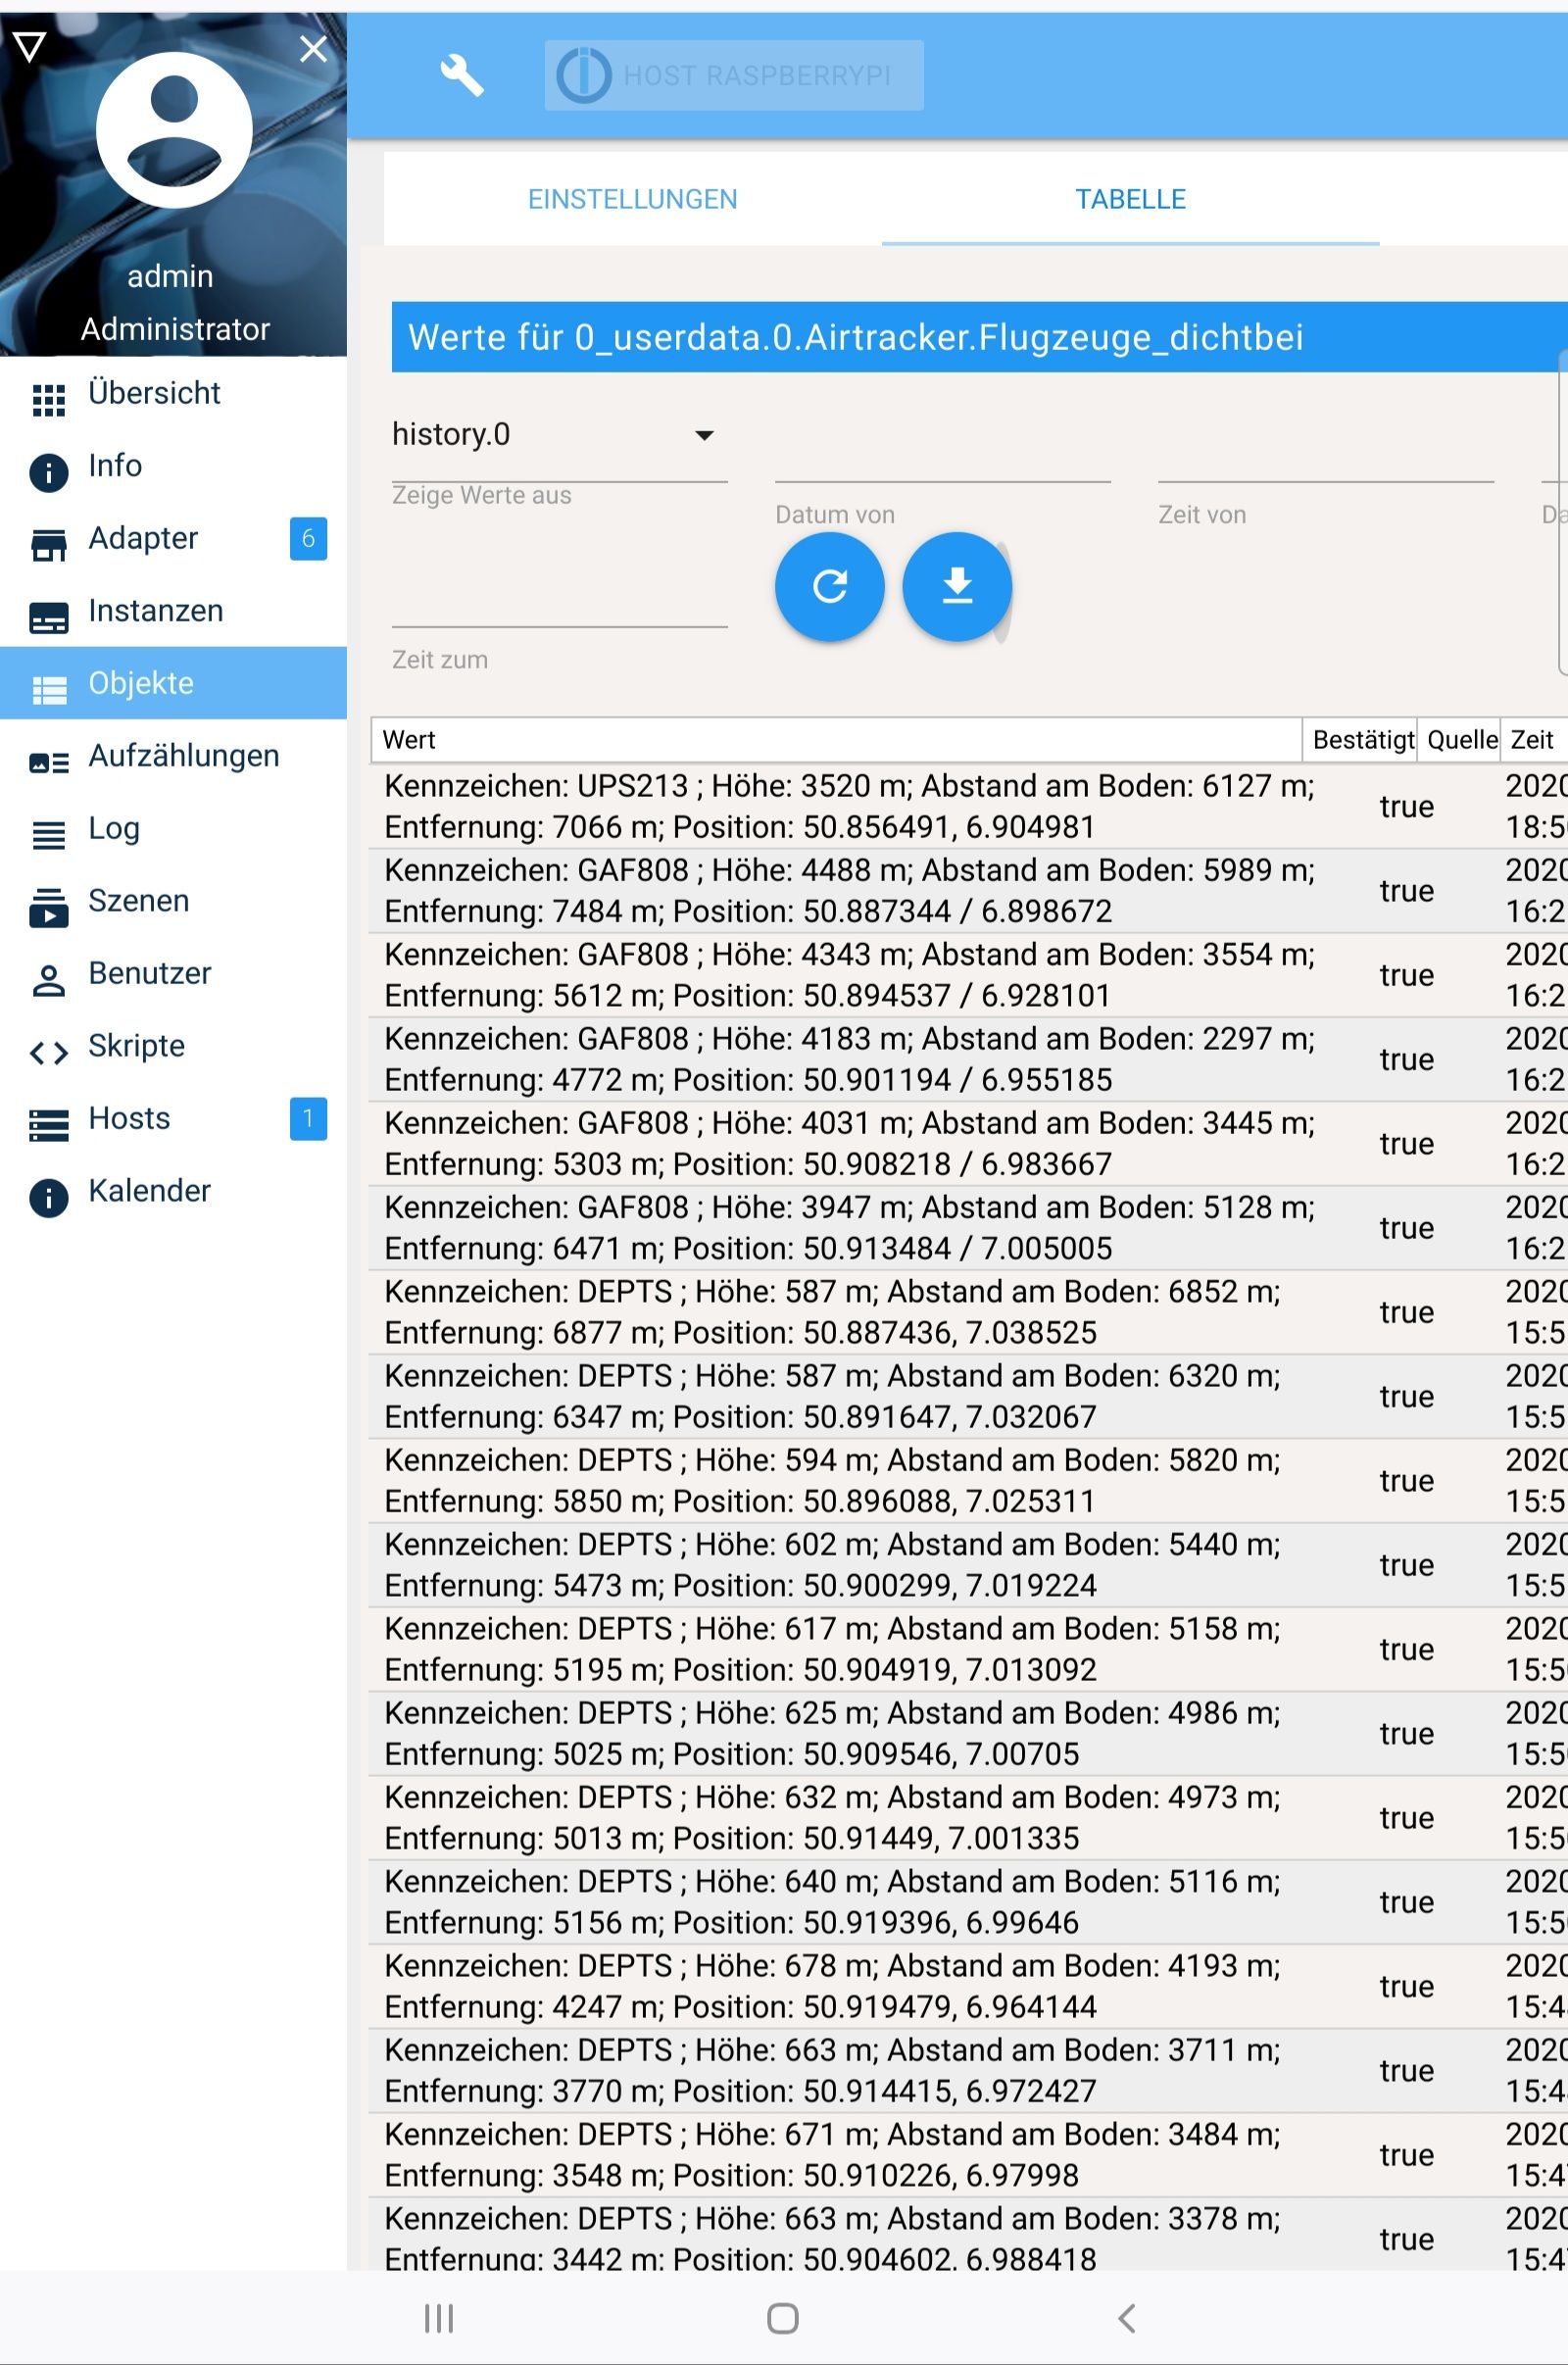Open Info in the sidebar
Image resolution: width=1568 pixels, height=2365 pixels.
pos(173,465)
